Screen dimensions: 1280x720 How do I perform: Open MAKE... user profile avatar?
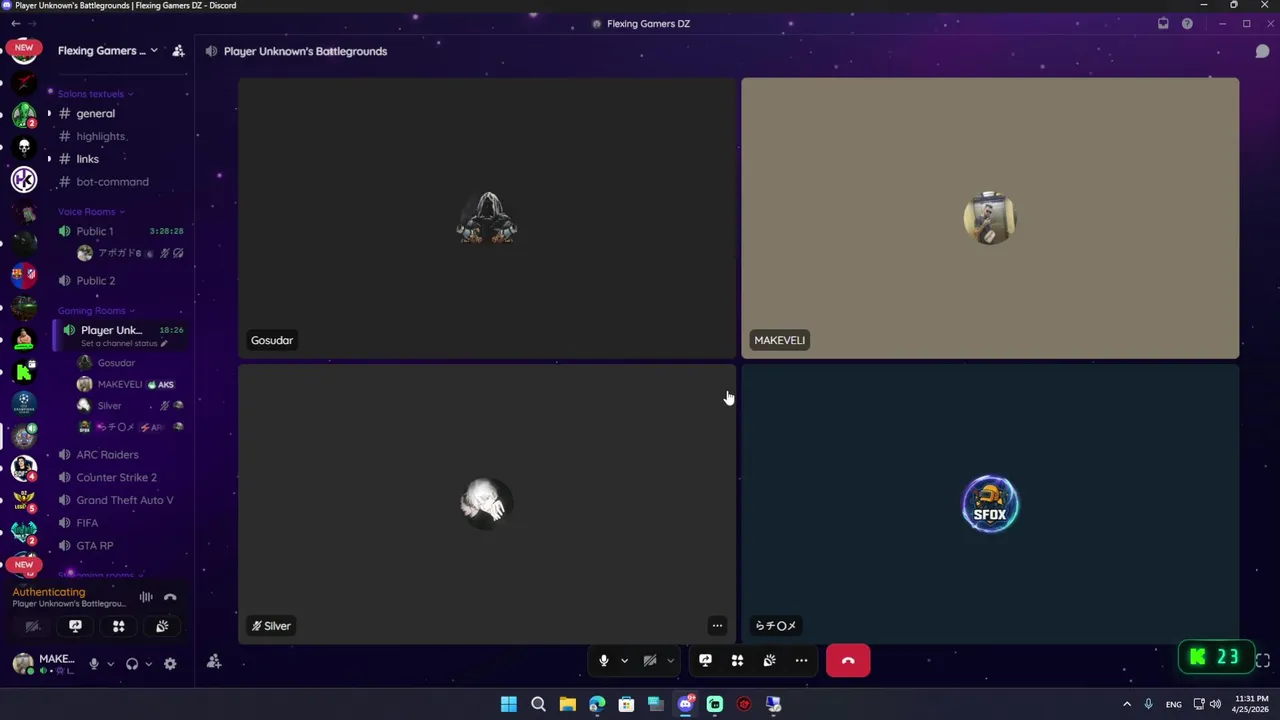tap(23, 663)
